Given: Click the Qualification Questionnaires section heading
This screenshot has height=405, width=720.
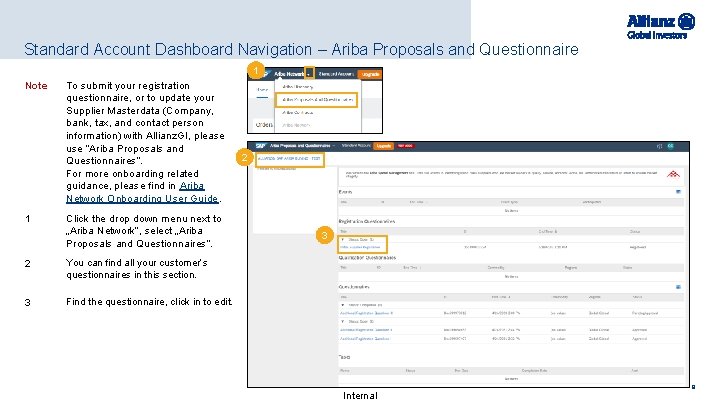Looking at the screenshot, I should [x=367, y=258].
